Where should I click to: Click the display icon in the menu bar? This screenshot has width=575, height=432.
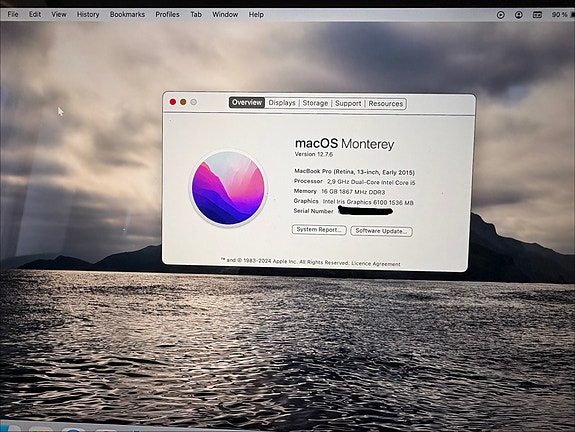[537, 15]
